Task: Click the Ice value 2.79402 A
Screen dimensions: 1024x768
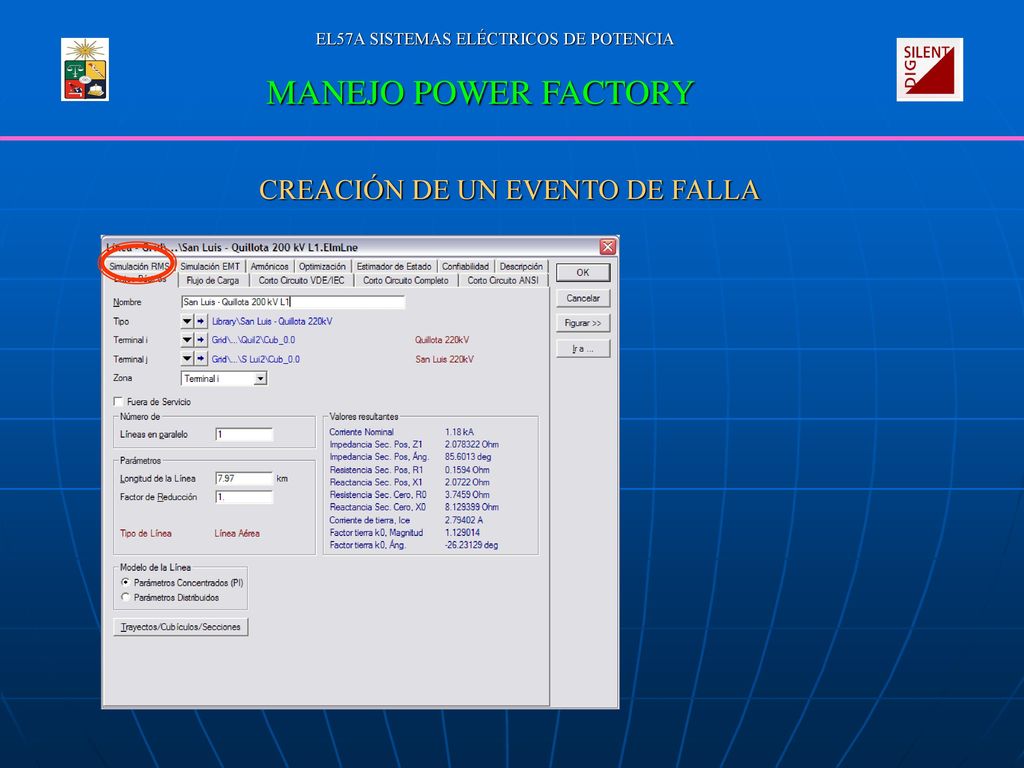Action: [464, 520]
